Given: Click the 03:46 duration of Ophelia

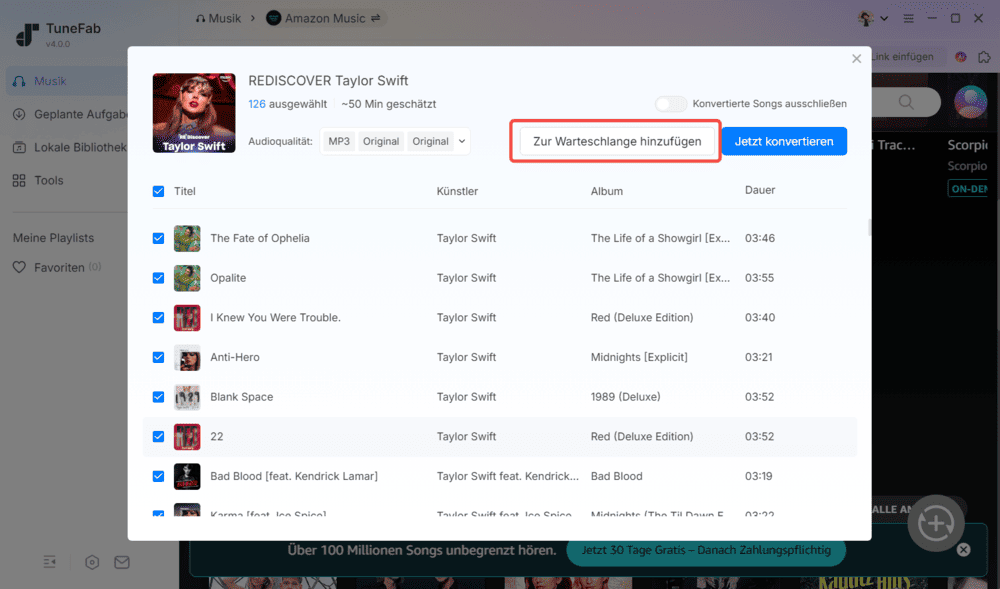Looking at the screenshot, I should tap(760, 238).
